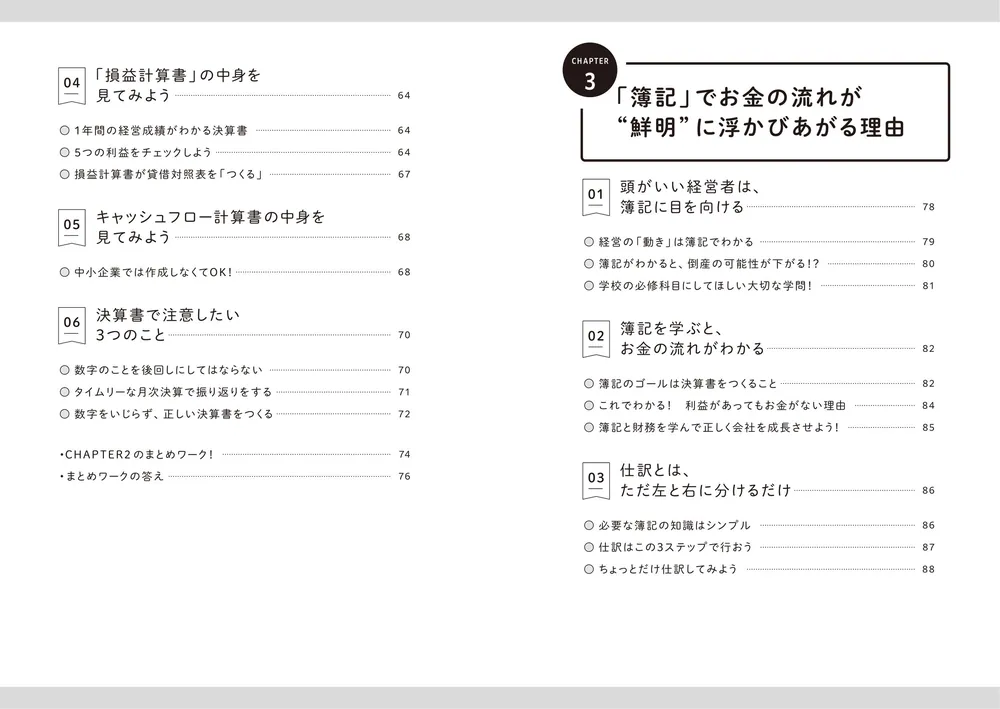Click the 01 section marker in Chapter 3
This screenshot has width=1000, height=709.
(596, 197)
